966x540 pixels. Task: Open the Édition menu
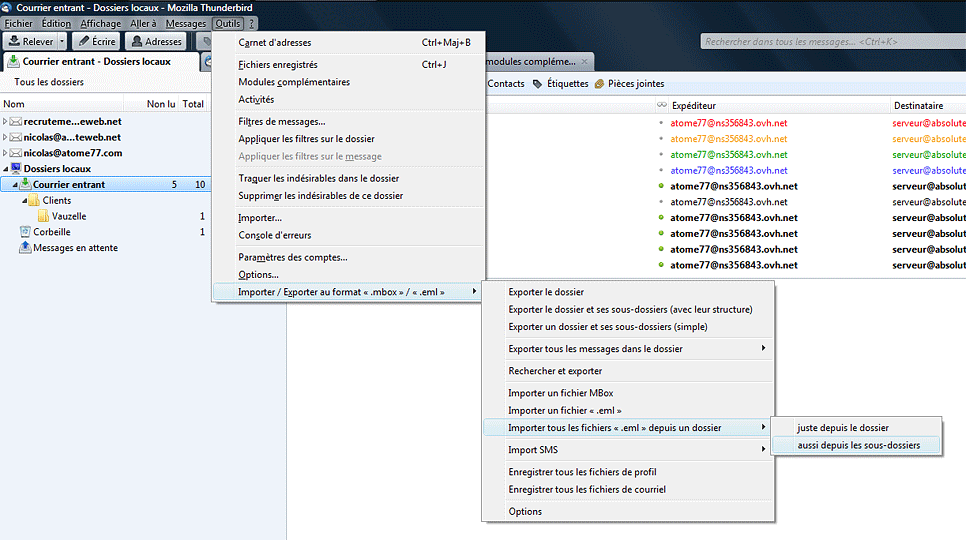click(x=56, y=23)
